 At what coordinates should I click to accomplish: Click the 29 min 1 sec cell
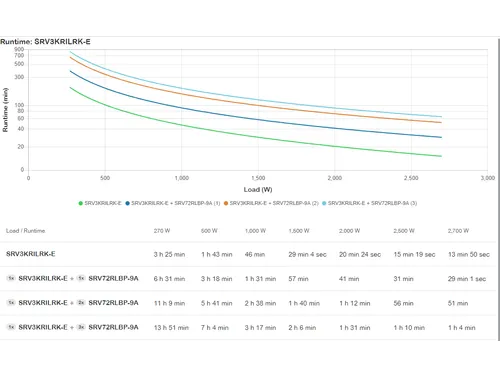coord(467,279)
